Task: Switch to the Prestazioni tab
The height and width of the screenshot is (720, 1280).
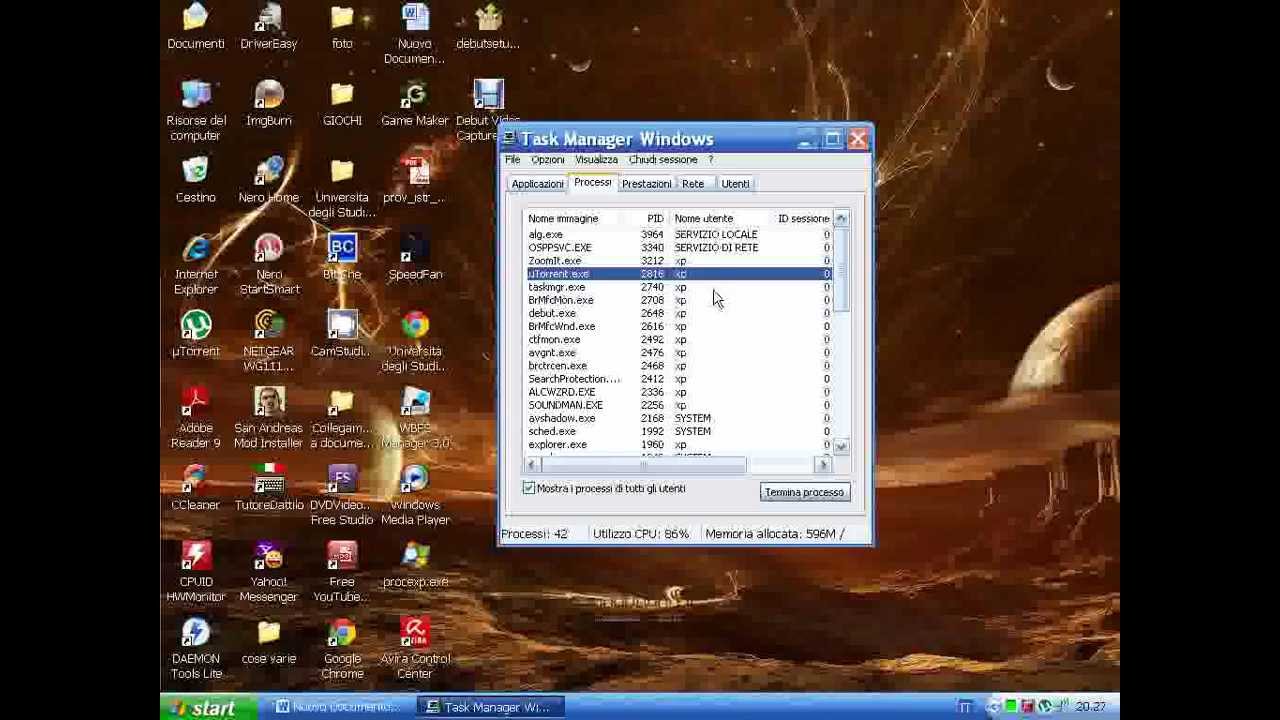Action: click(646, 183)
